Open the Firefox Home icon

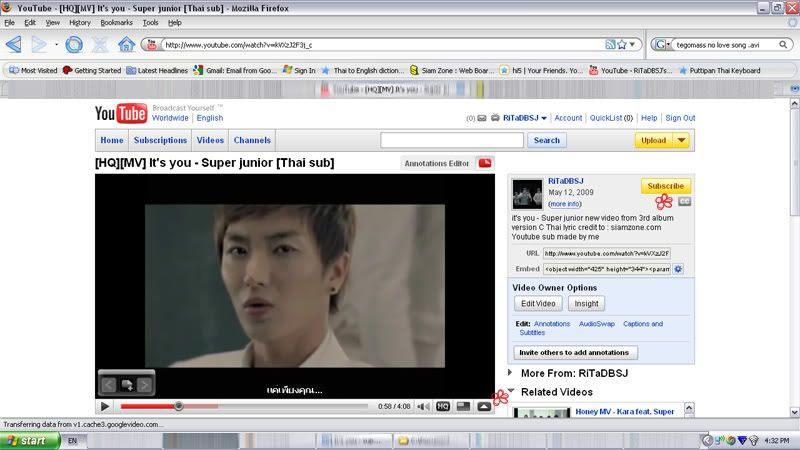(127, 45)
